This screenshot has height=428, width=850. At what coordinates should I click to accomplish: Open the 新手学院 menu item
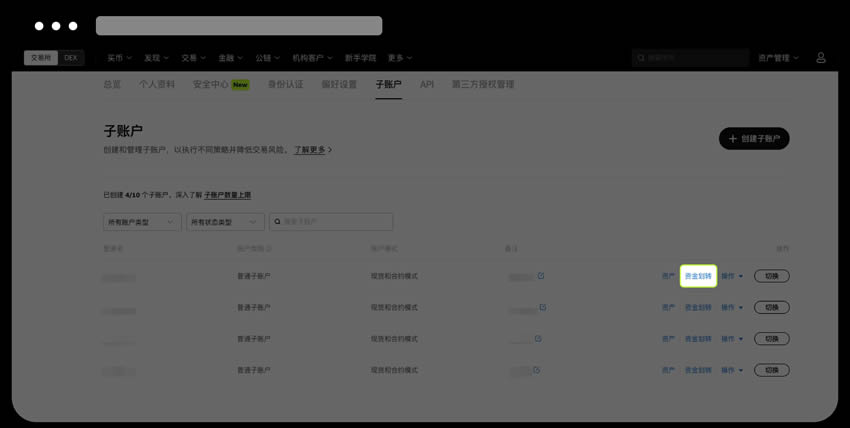click(360, 58)
